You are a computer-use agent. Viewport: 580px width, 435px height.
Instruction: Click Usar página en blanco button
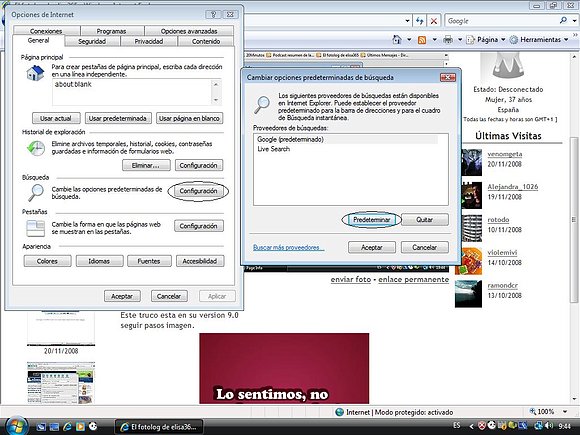189,118
